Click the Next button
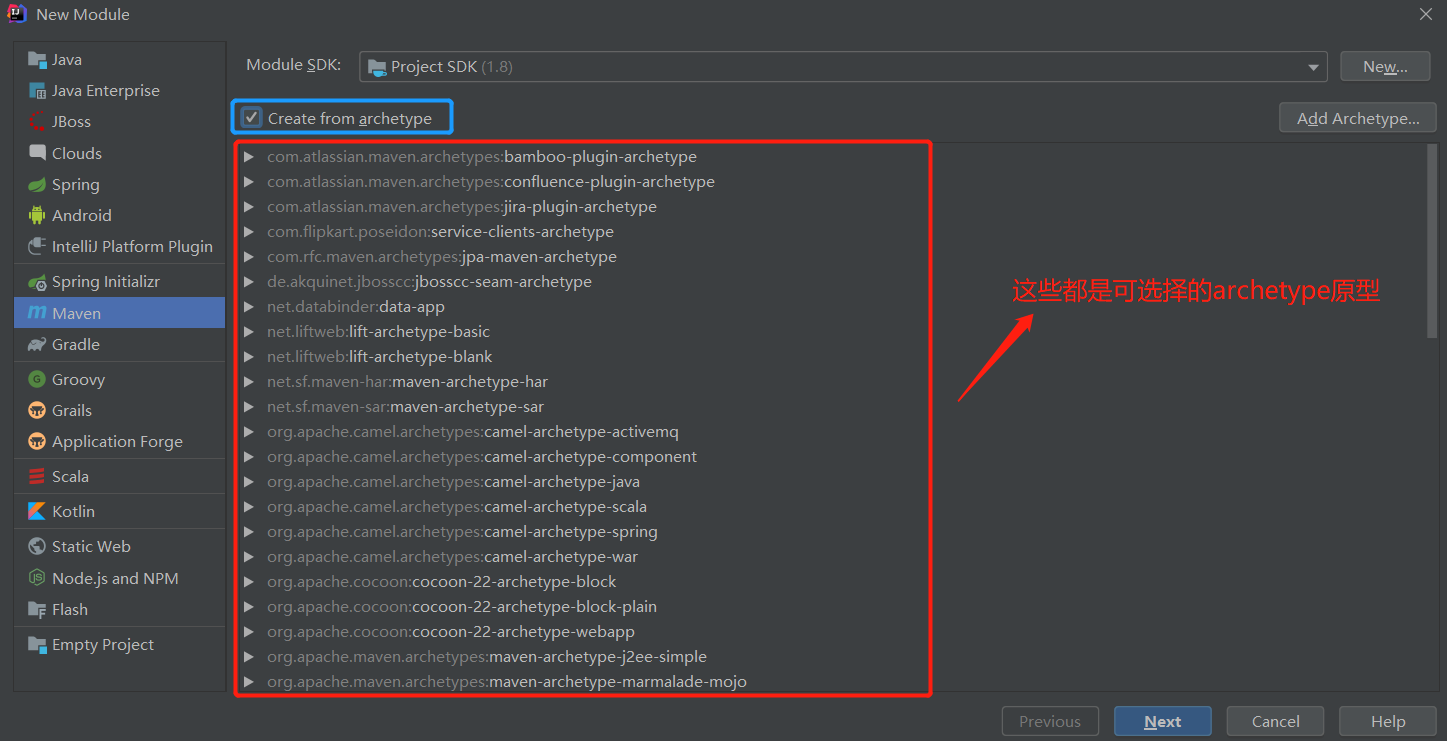The height and width of the screenshot is (741, 1447). [1163, 722]
